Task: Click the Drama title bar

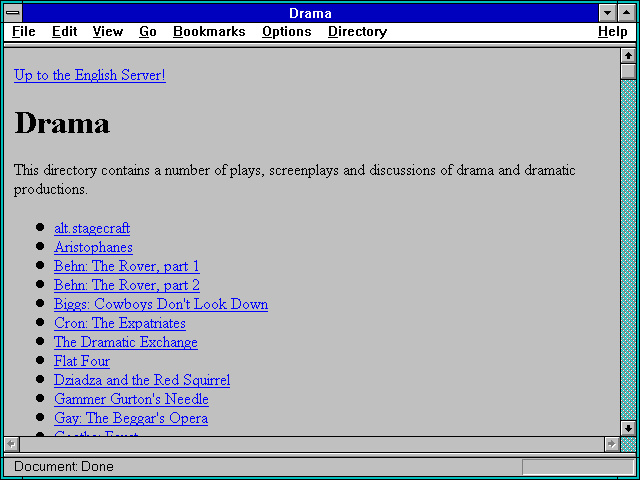Action: pos(310,13)
